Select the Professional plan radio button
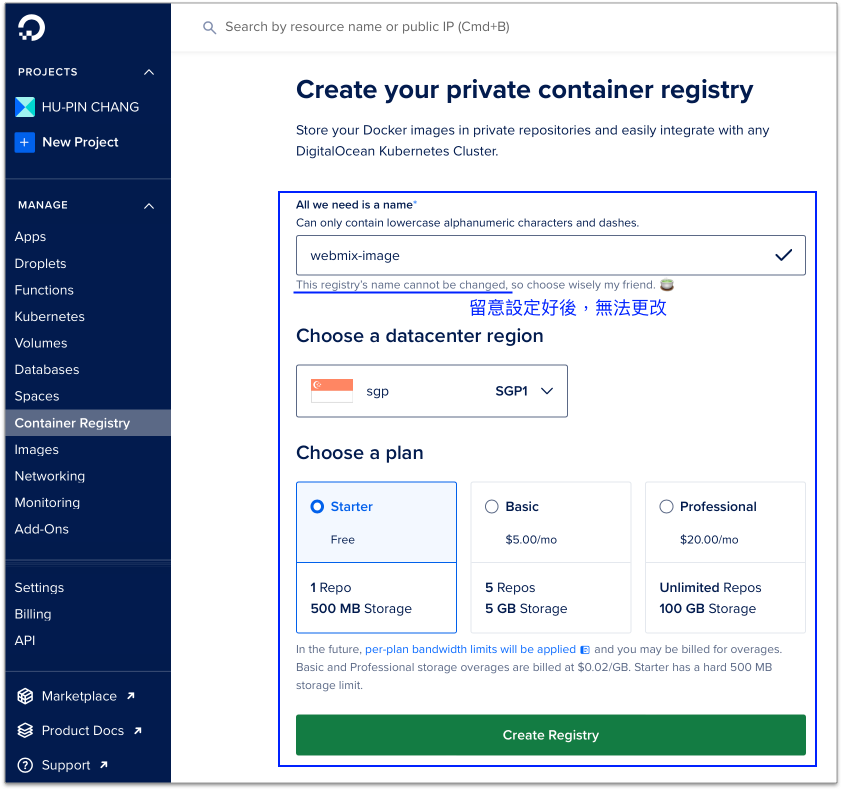Viewport: 842px width, 790px height. coord(666,506)
